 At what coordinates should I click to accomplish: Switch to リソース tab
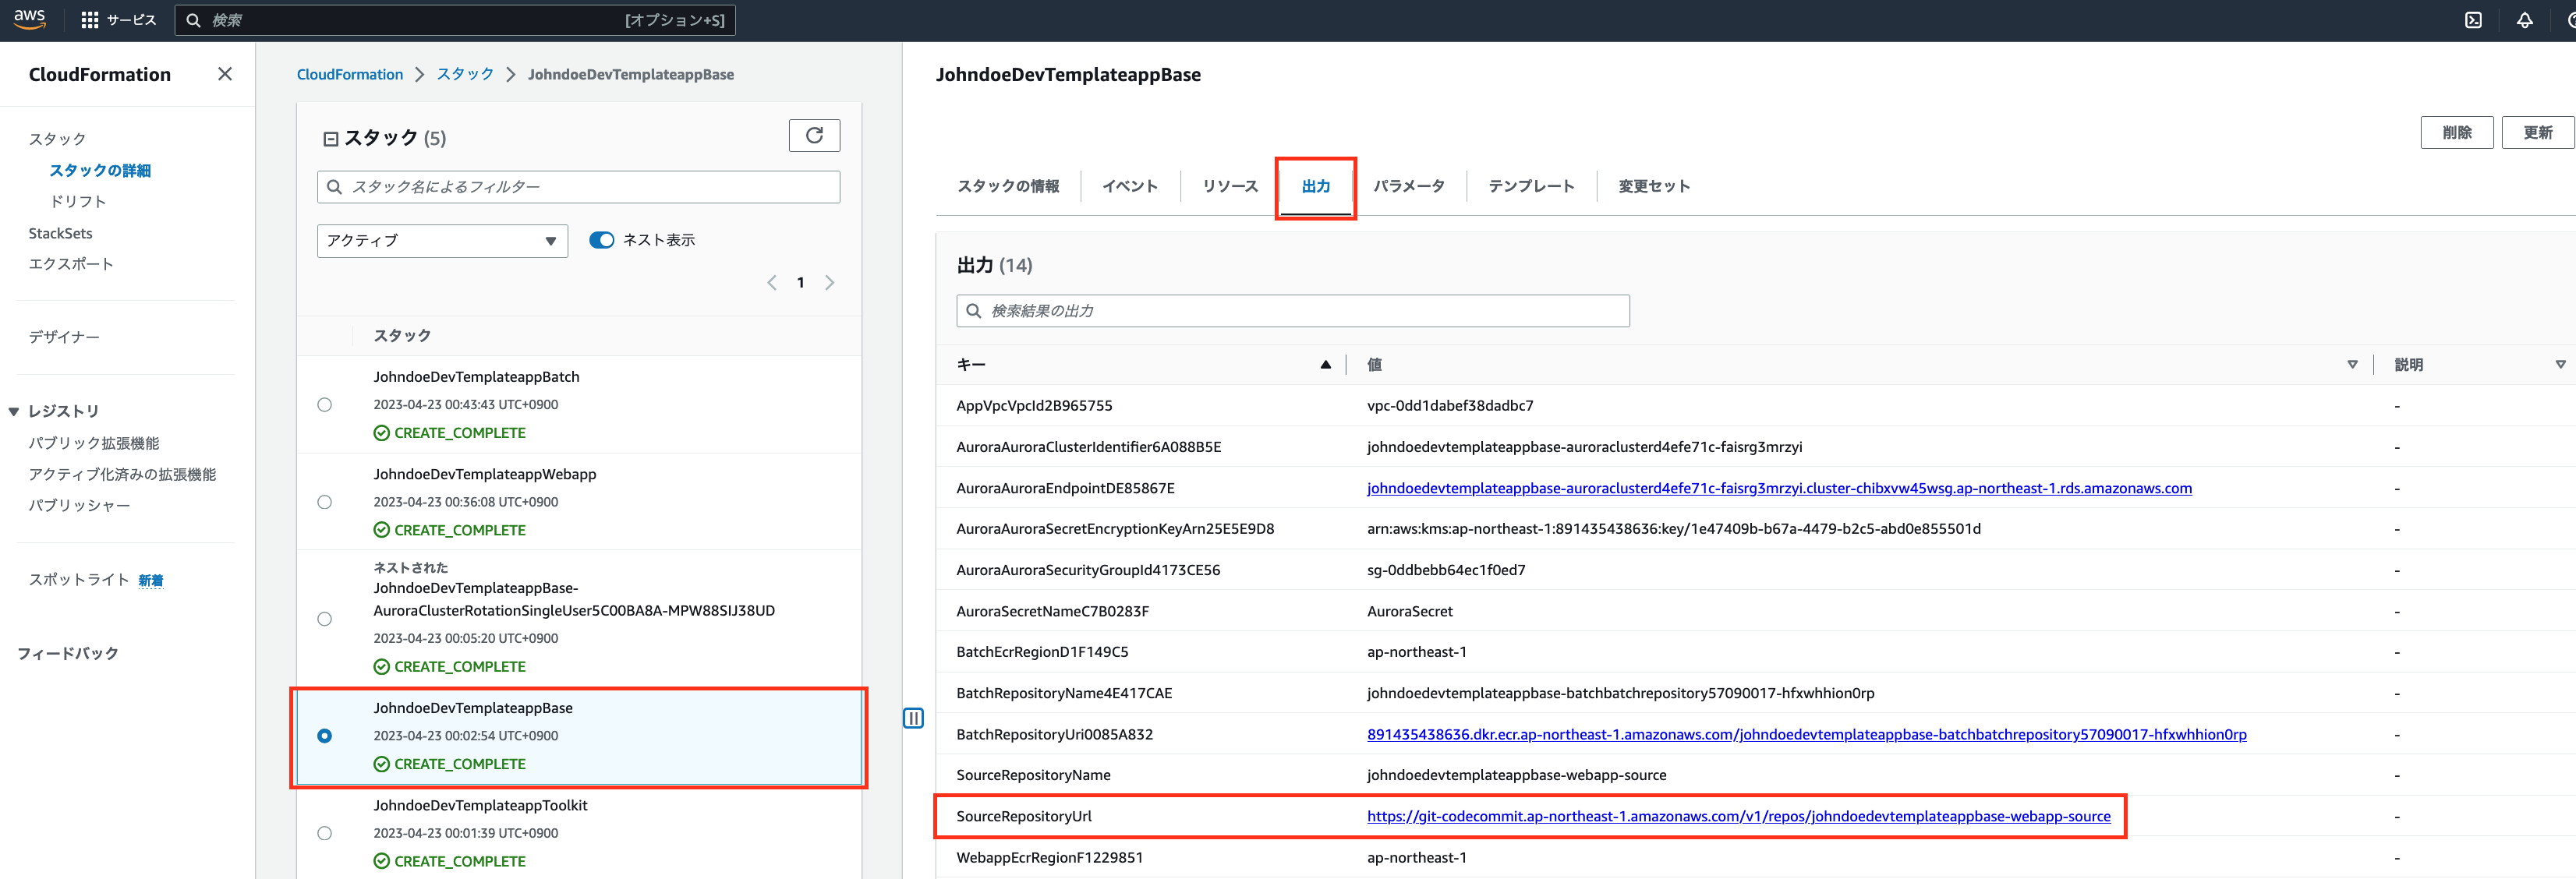[1230, 186]
